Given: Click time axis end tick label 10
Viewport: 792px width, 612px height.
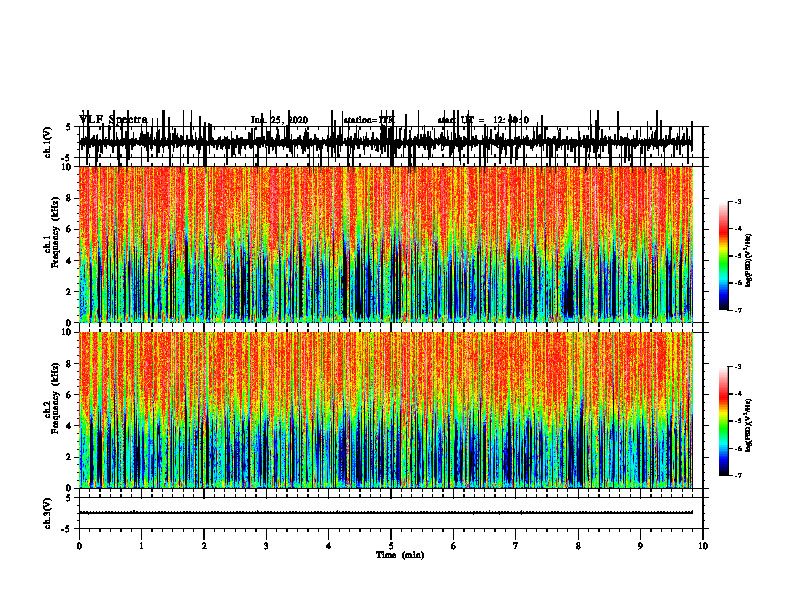Looking at the screenshot, I should click(703, 546).
